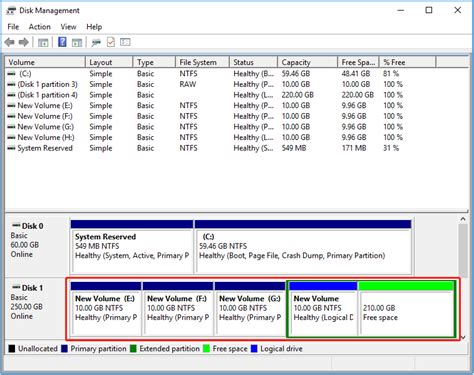
Task: Click the disk icon beside Disk 0 label
Action: (x=16, y=225)
